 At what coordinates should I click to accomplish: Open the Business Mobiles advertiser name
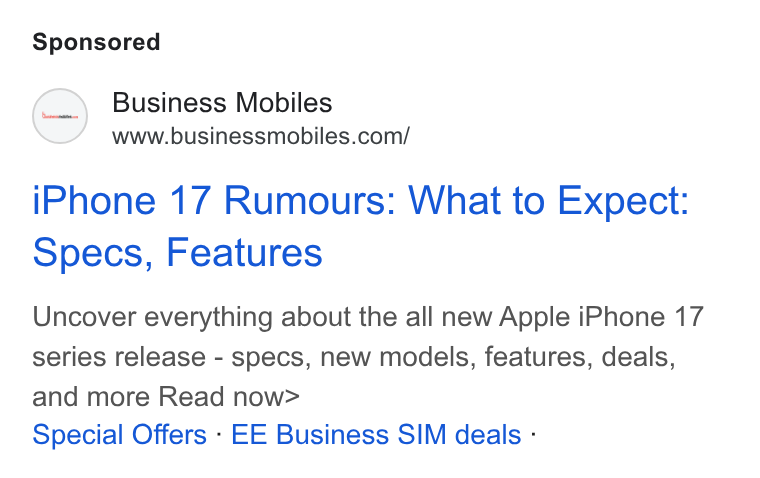[x=222, y=103]
